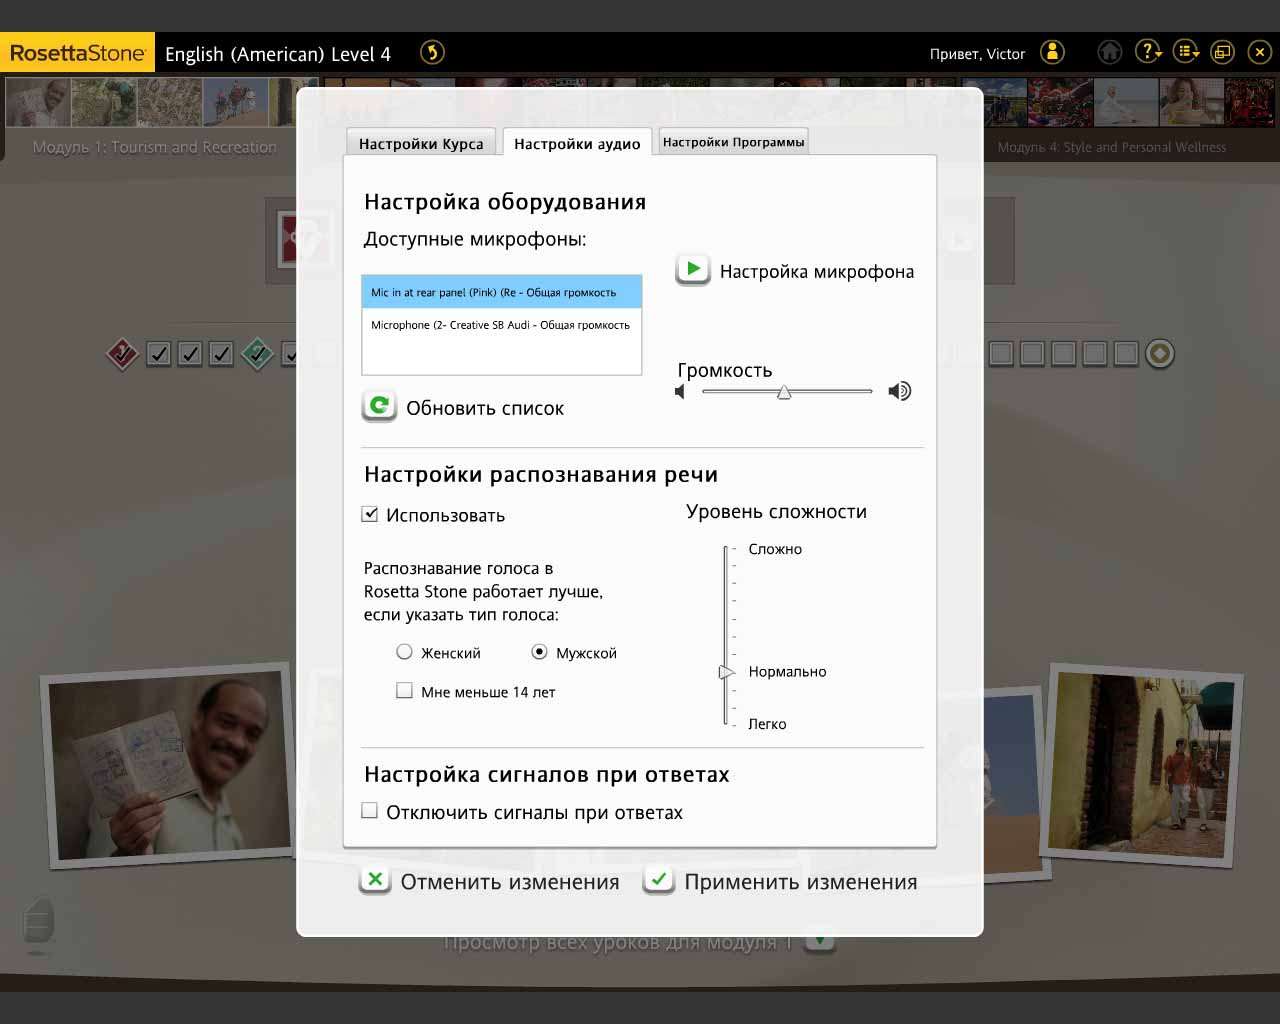Open the Help question-mark dropdown
This screenshot has height=1024, width=1280.
coord(1148,52)
